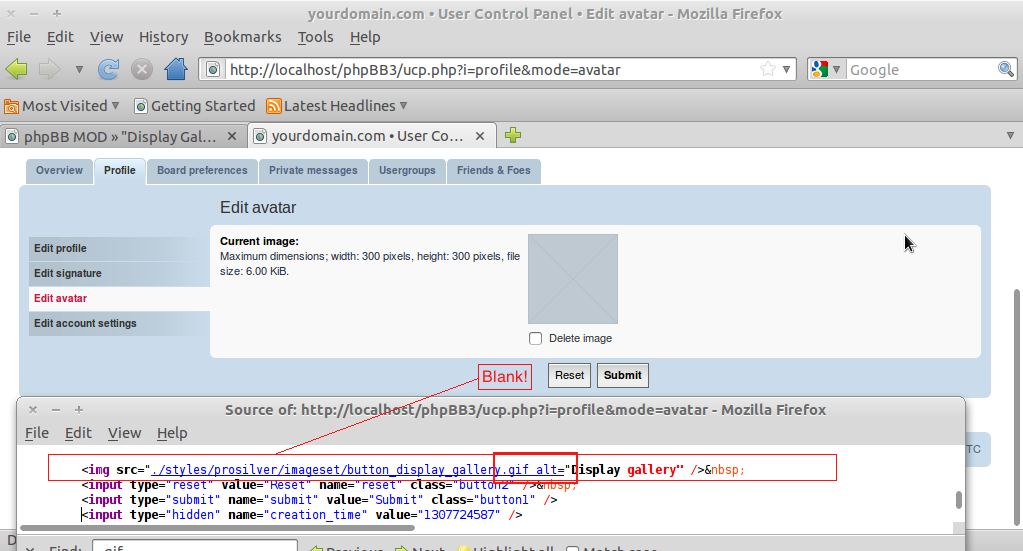1023x551 pixels.
Task: Open a new tab with the plus icon
Action: 513,136
